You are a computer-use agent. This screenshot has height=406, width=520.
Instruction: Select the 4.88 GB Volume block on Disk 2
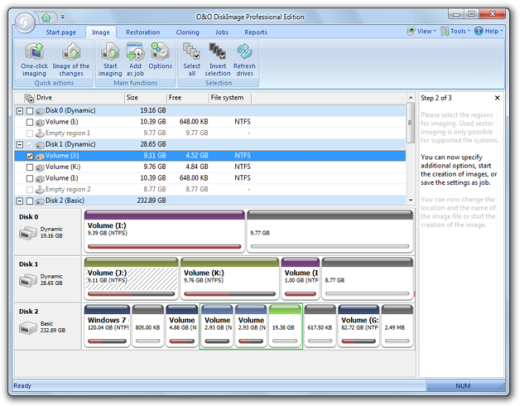click(x=182, y=326)
